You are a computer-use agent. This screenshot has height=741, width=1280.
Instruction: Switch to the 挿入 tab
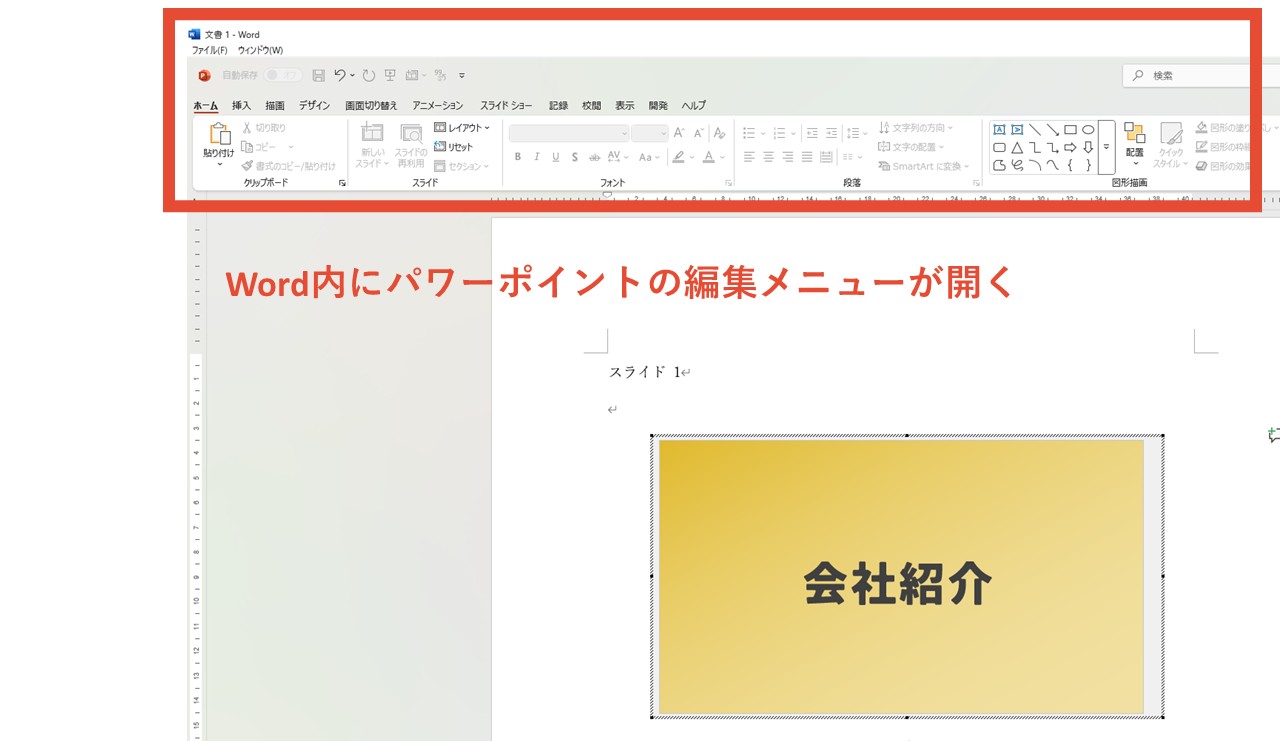242,105
